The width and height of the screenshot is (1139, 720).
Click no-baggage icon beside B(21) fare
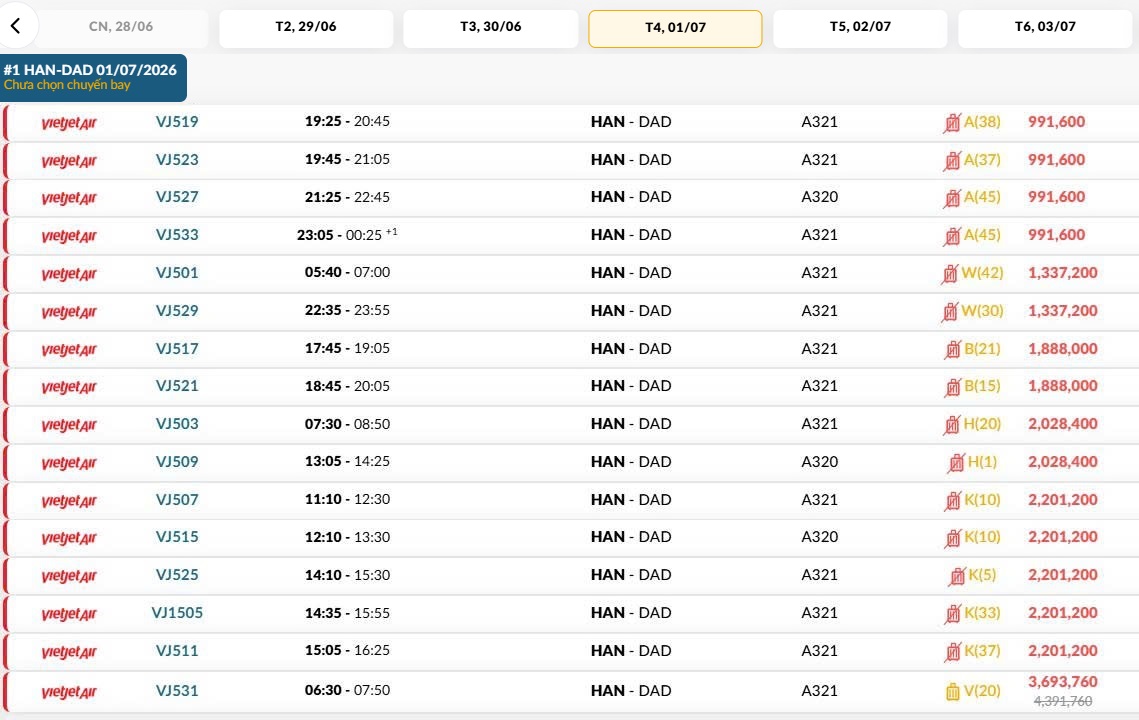[x=952, y=349]
